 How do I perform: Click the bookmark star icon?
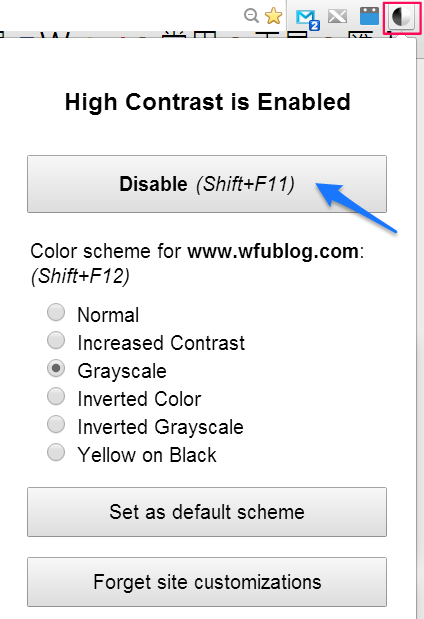tap(273, 16)
